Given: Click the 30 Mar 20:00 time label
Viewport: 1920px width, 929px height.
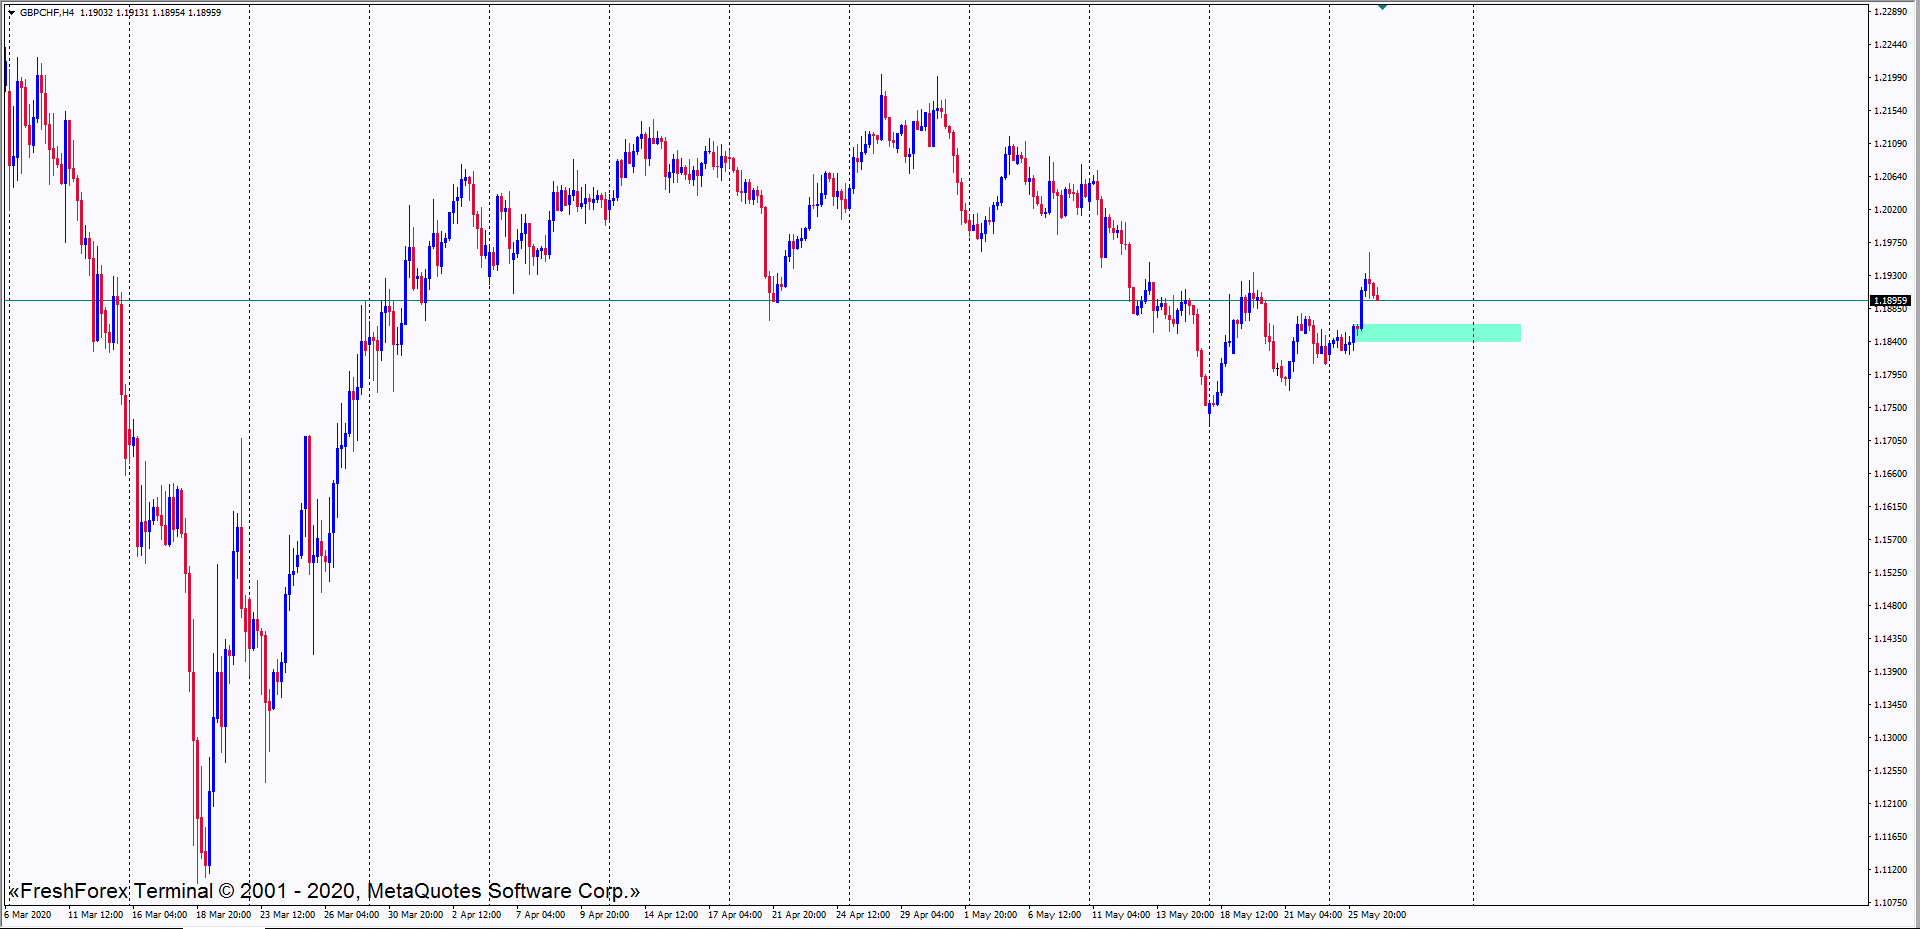Looking at the screenshot, I should 415,915.
